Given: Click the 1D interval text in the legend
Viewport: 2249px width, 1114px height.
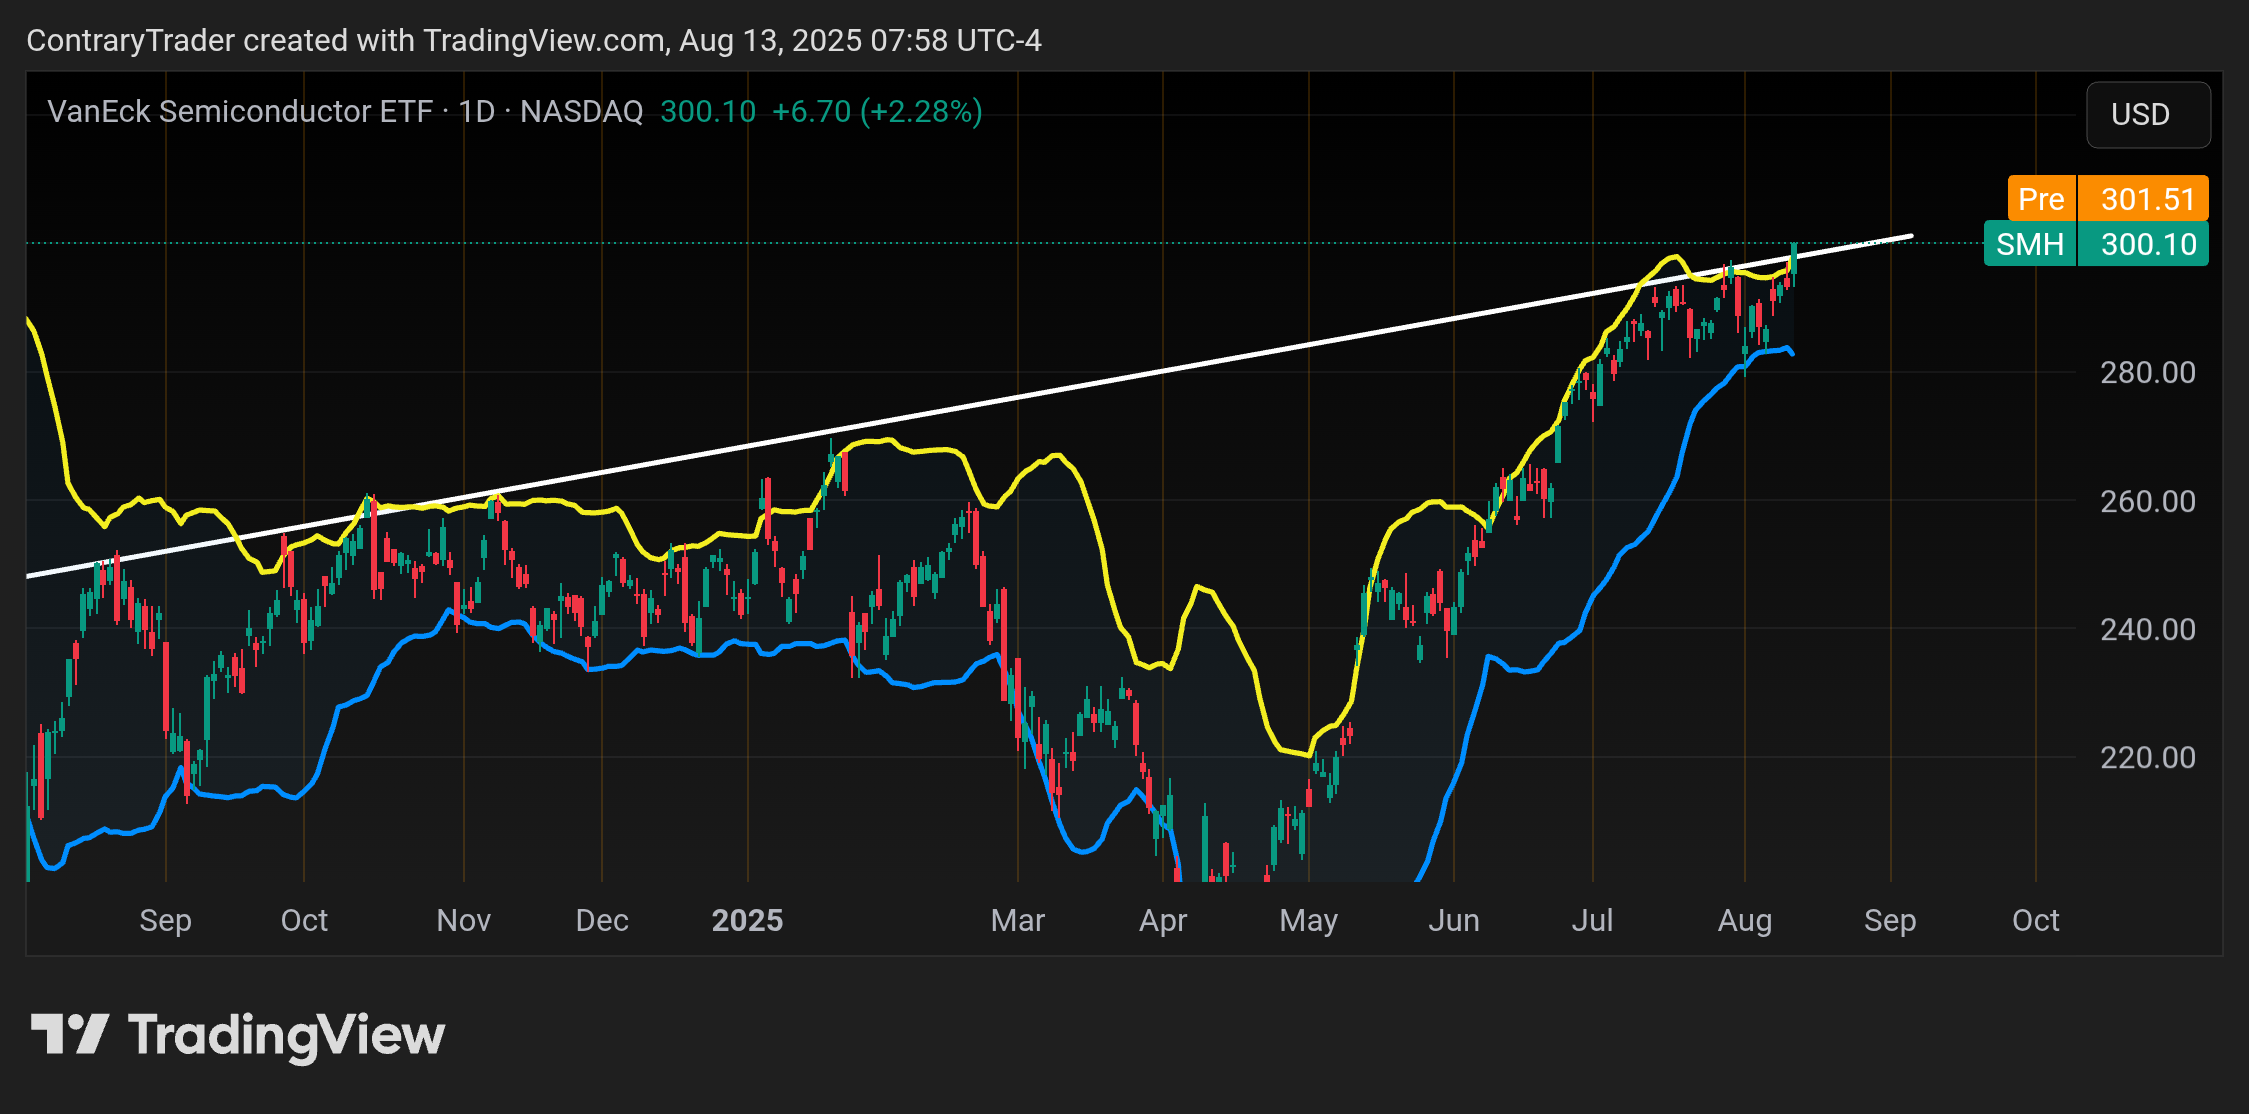Looking at the screenshot, I should click(x=477, y=111).
